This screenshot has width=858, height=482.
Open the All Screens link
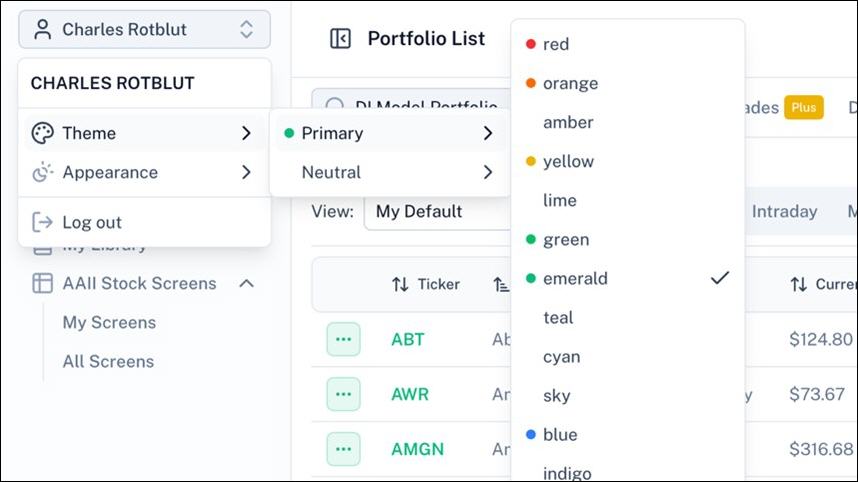108,362
